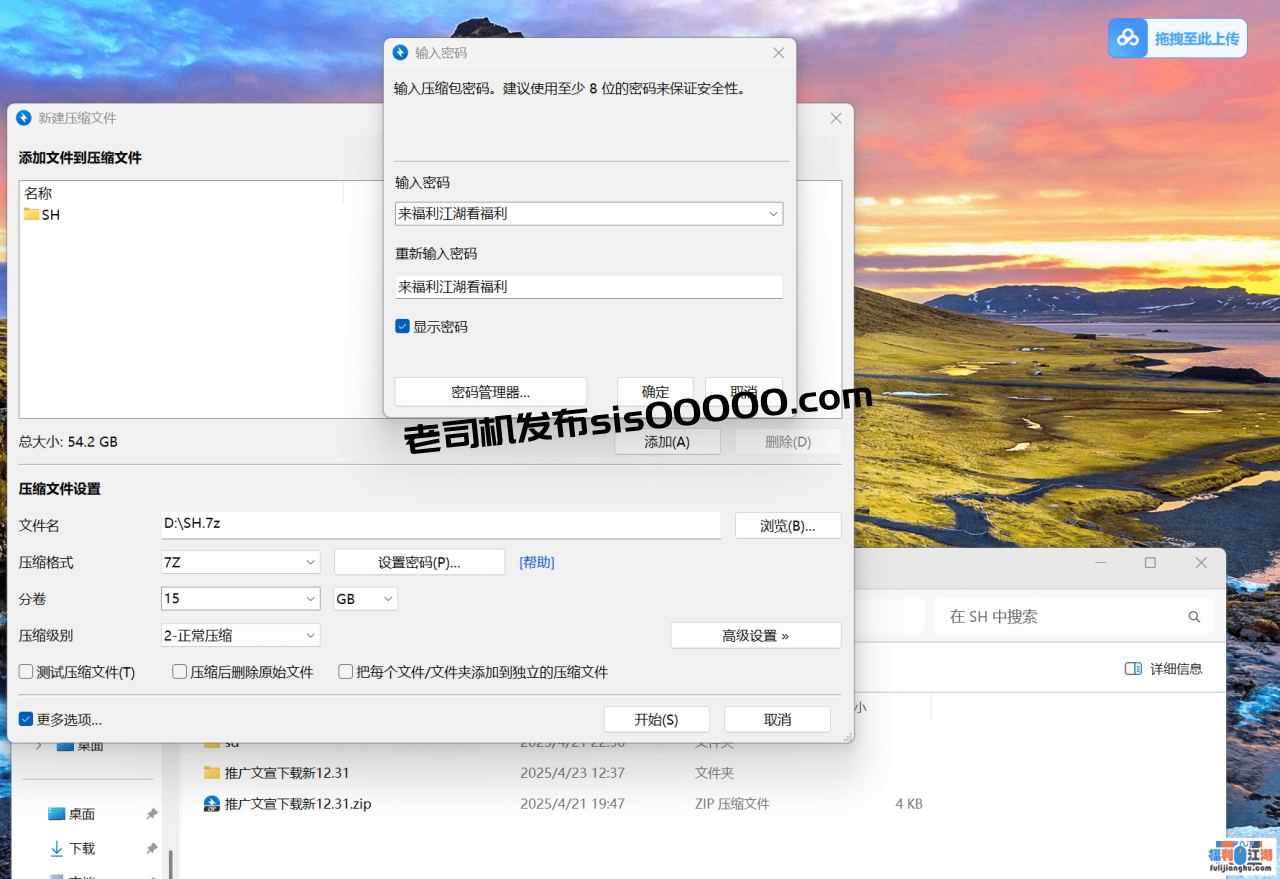Click the magnifier icon in SH search box
The height and width of the screenshot is (879, 1280).
tap(1194, 616)
